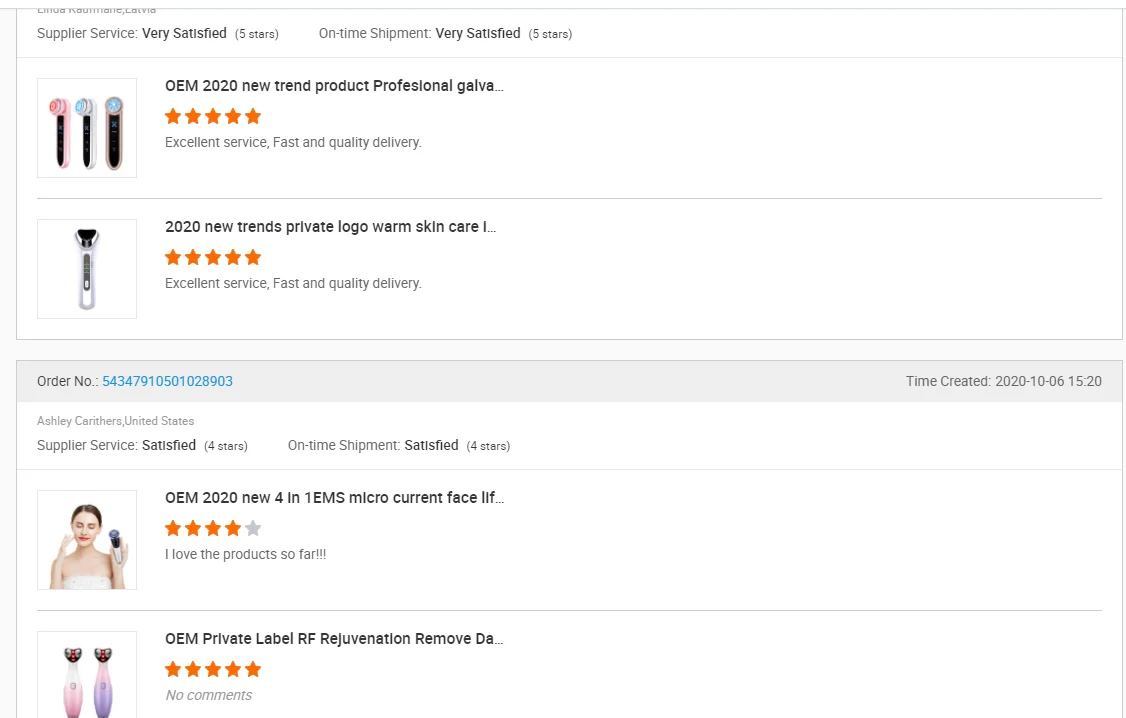Open 'OEM 2020 new 4 in 1EMS micro current' title
This screenshot has height=718, width=1126.
334,498
